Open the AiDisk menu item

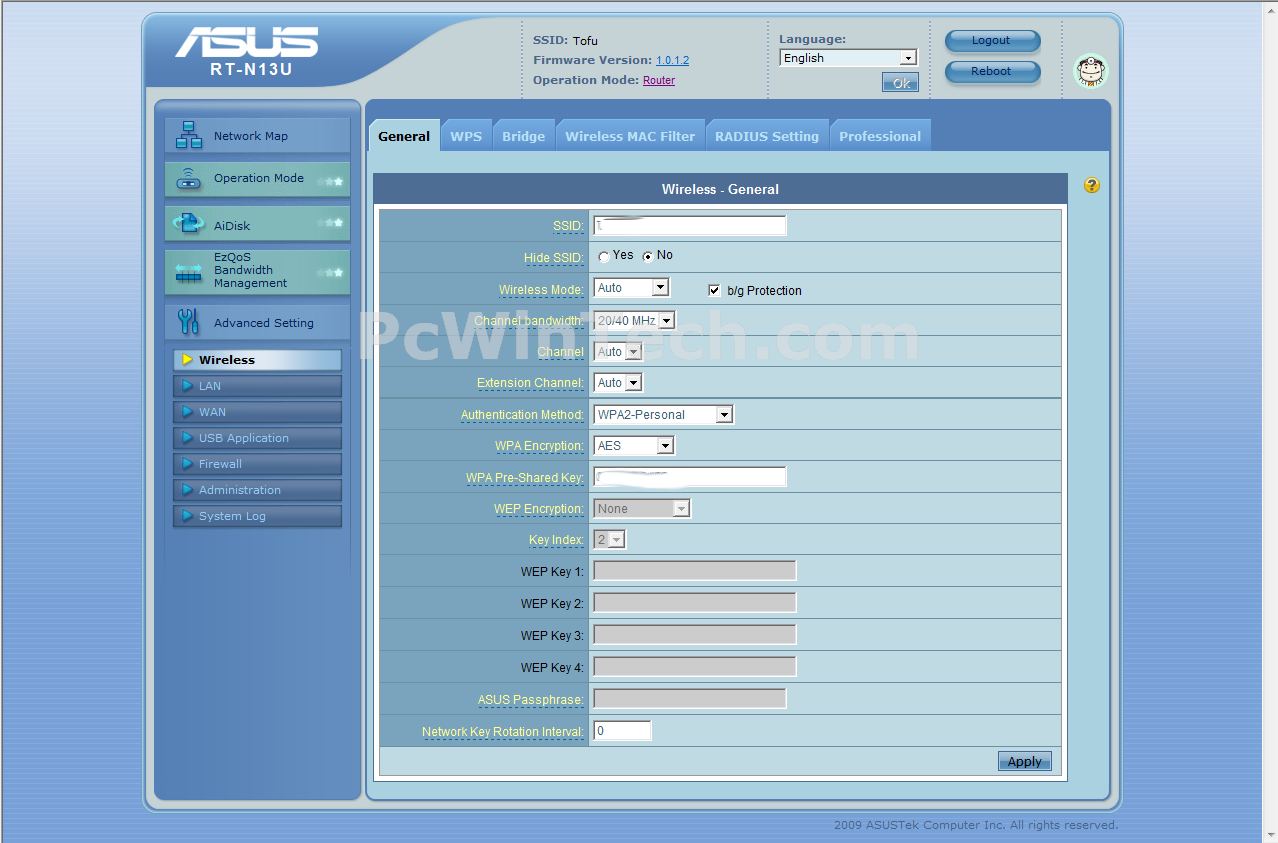pyautogui.click(x=257, y=224)
